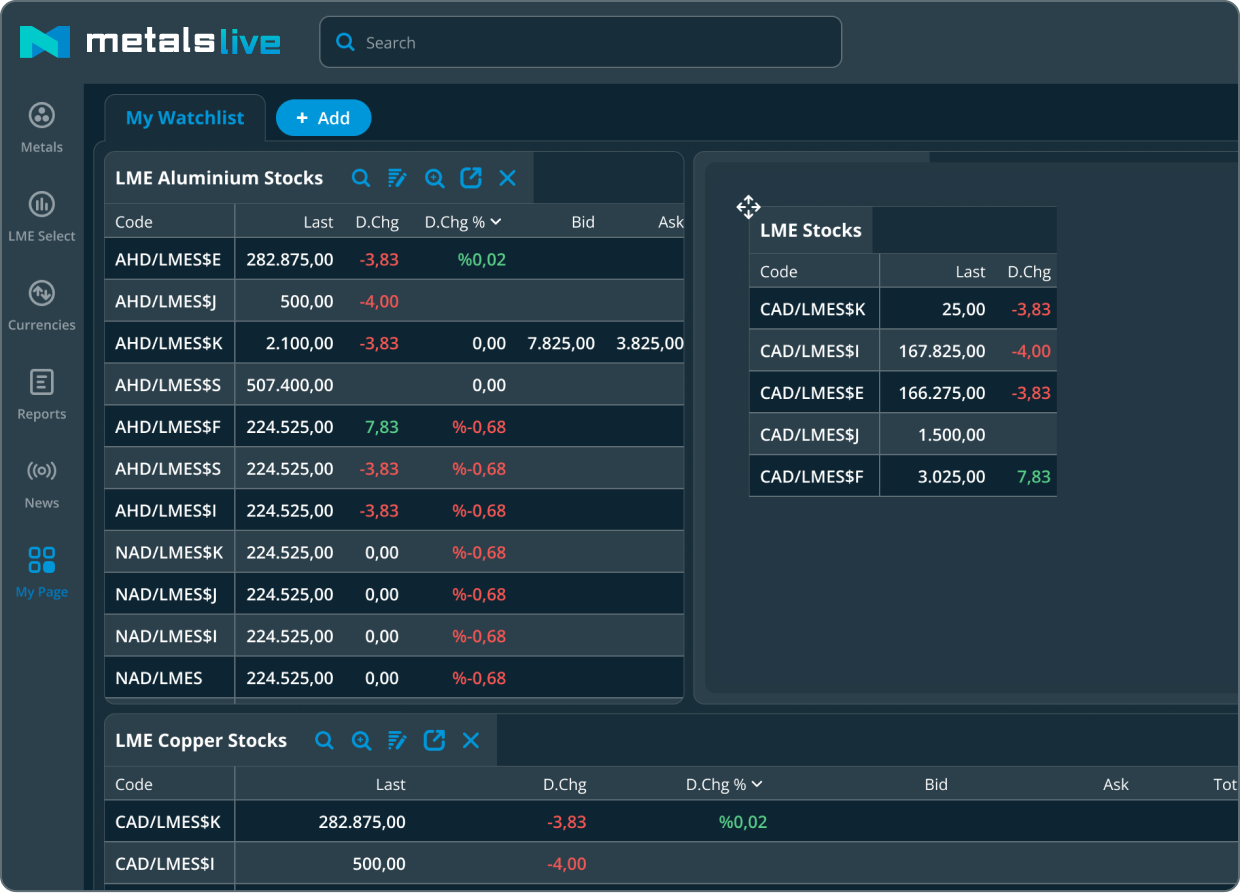Open the edit list icon in LME Copper Stocks
This screenshot has width=1240, height=893.
[x=397, y=741]
